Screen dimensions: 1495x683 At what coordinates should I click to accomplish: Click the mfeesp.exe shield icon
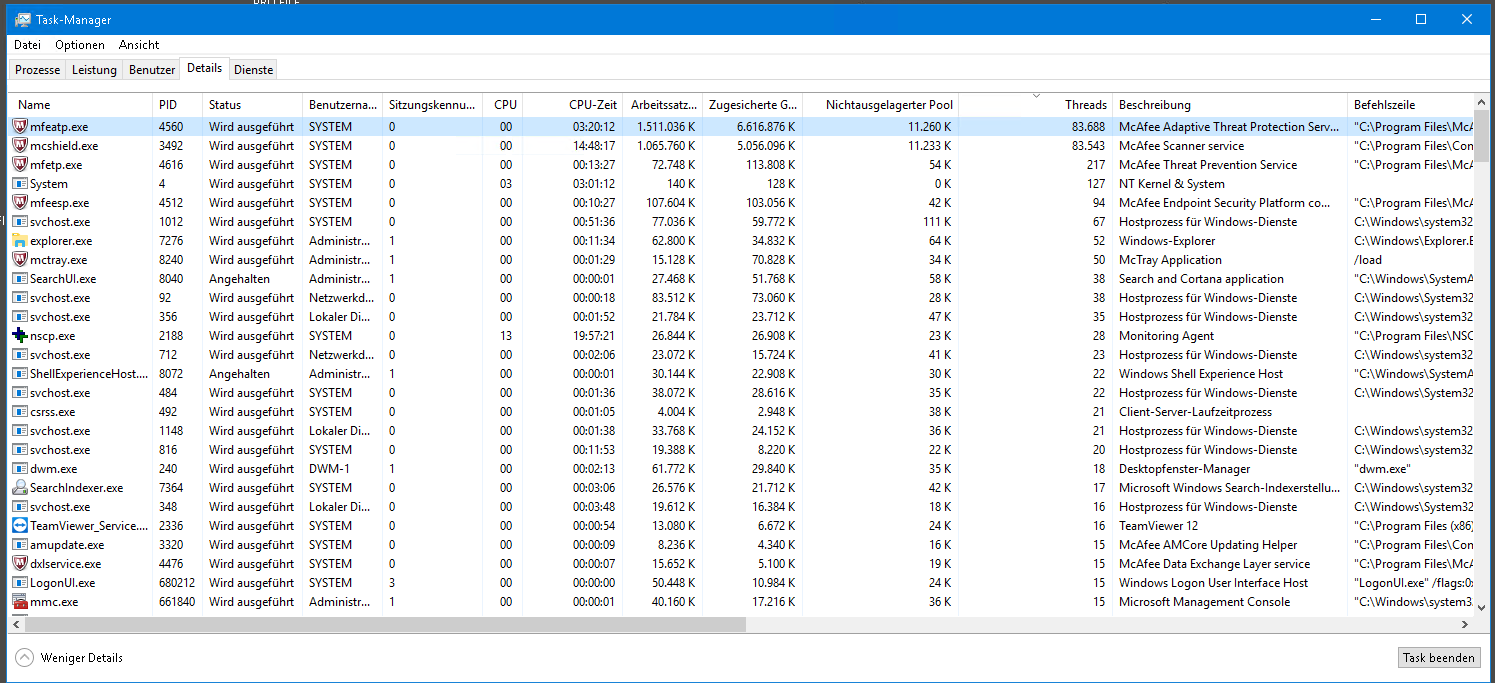(x=20, y=203)
